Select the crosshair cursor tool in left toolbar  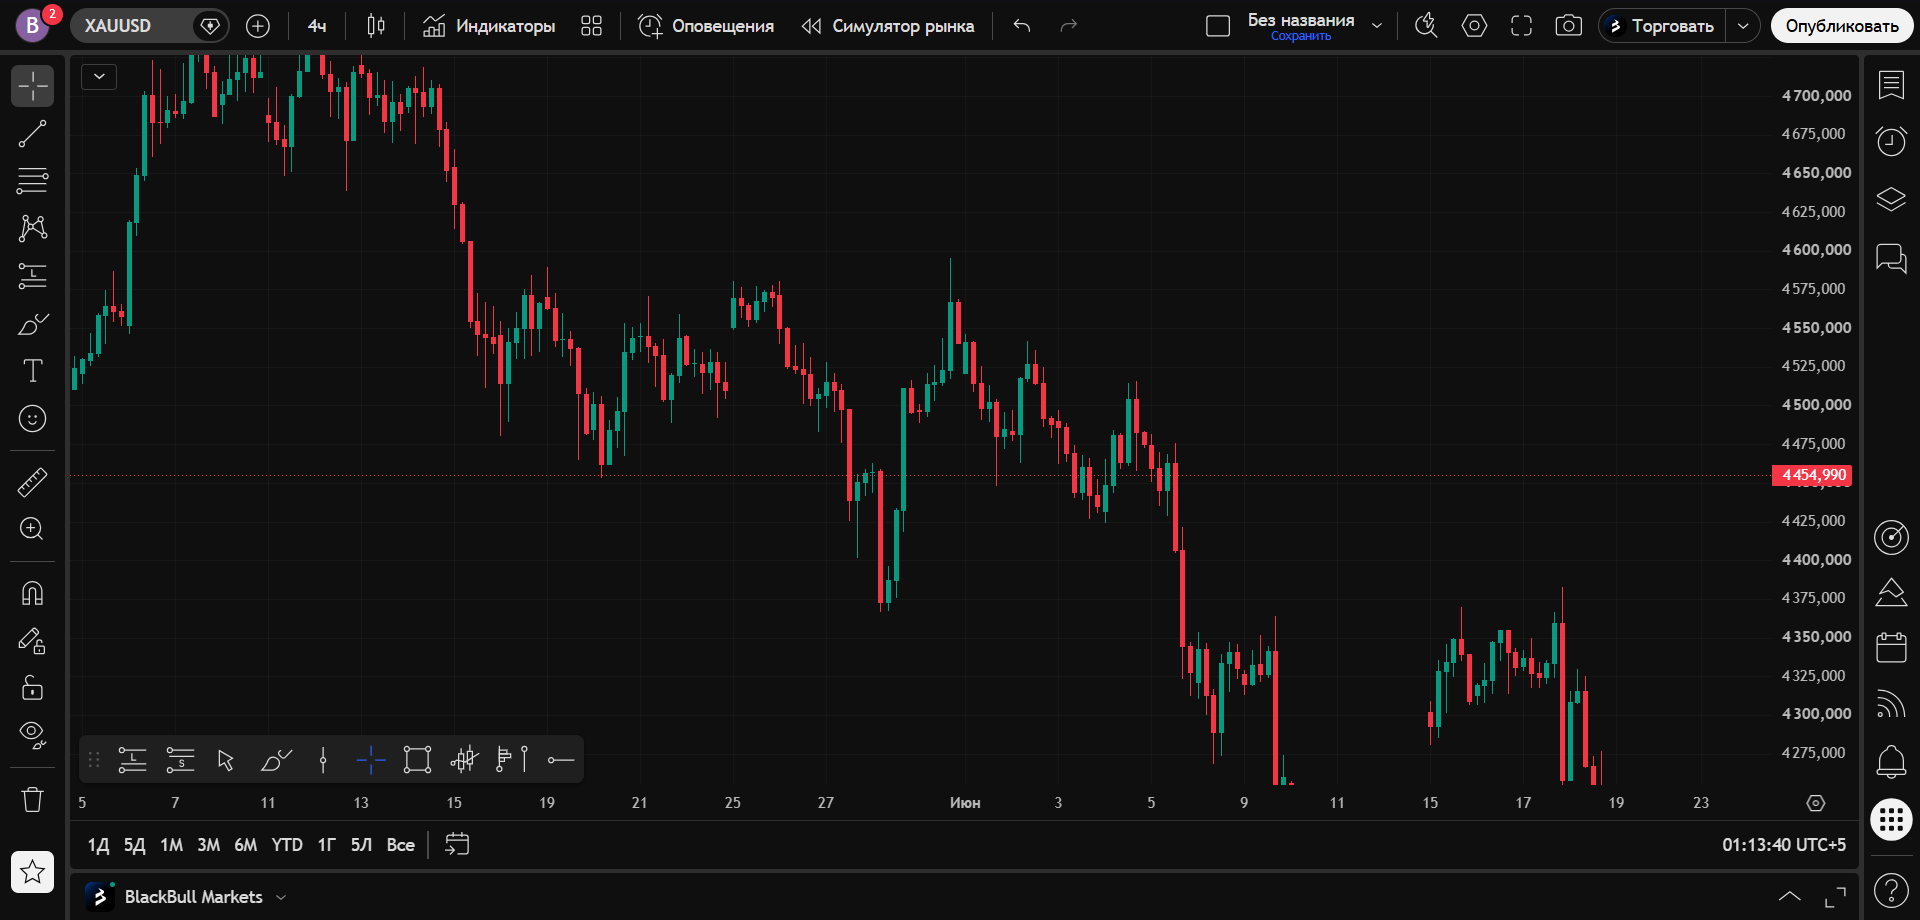[x=33, y=86]
